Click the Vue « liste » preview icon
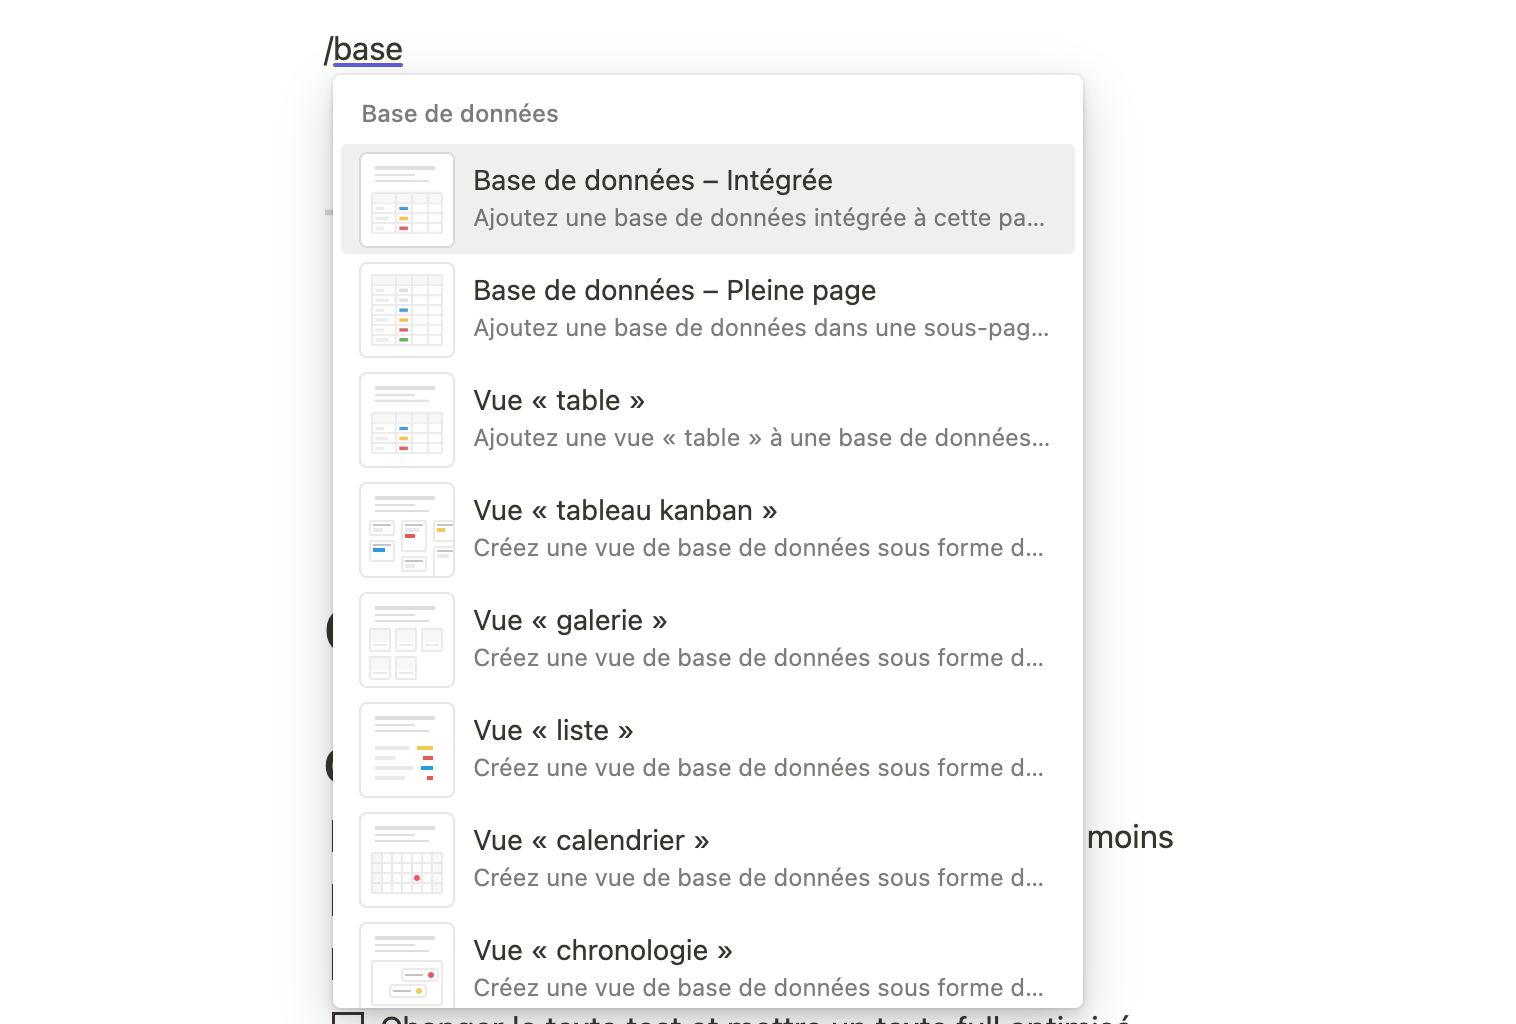Viewport: 1516px width, 1024px height. (x=406, y=749)
